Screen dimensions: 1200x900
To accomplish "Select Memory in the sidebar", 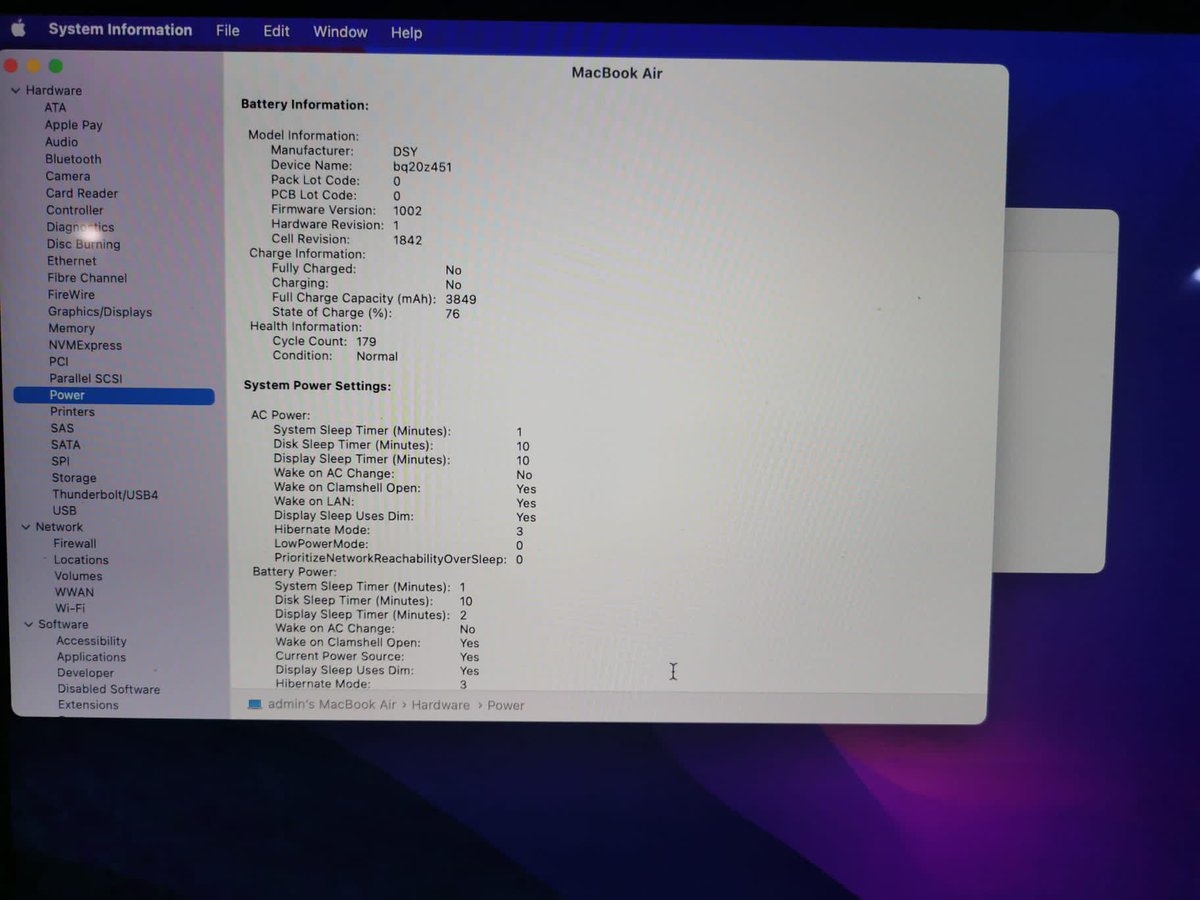I will click(71, 328).
